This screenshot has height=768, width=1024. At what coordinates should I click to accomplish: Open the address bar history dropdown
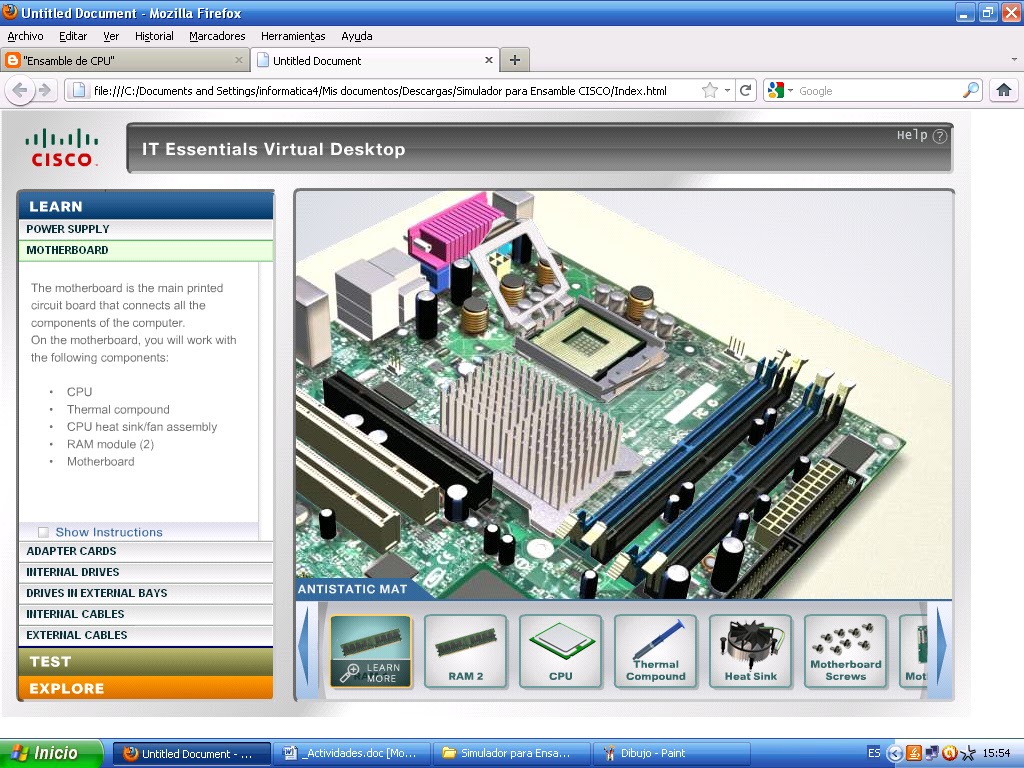729,88
